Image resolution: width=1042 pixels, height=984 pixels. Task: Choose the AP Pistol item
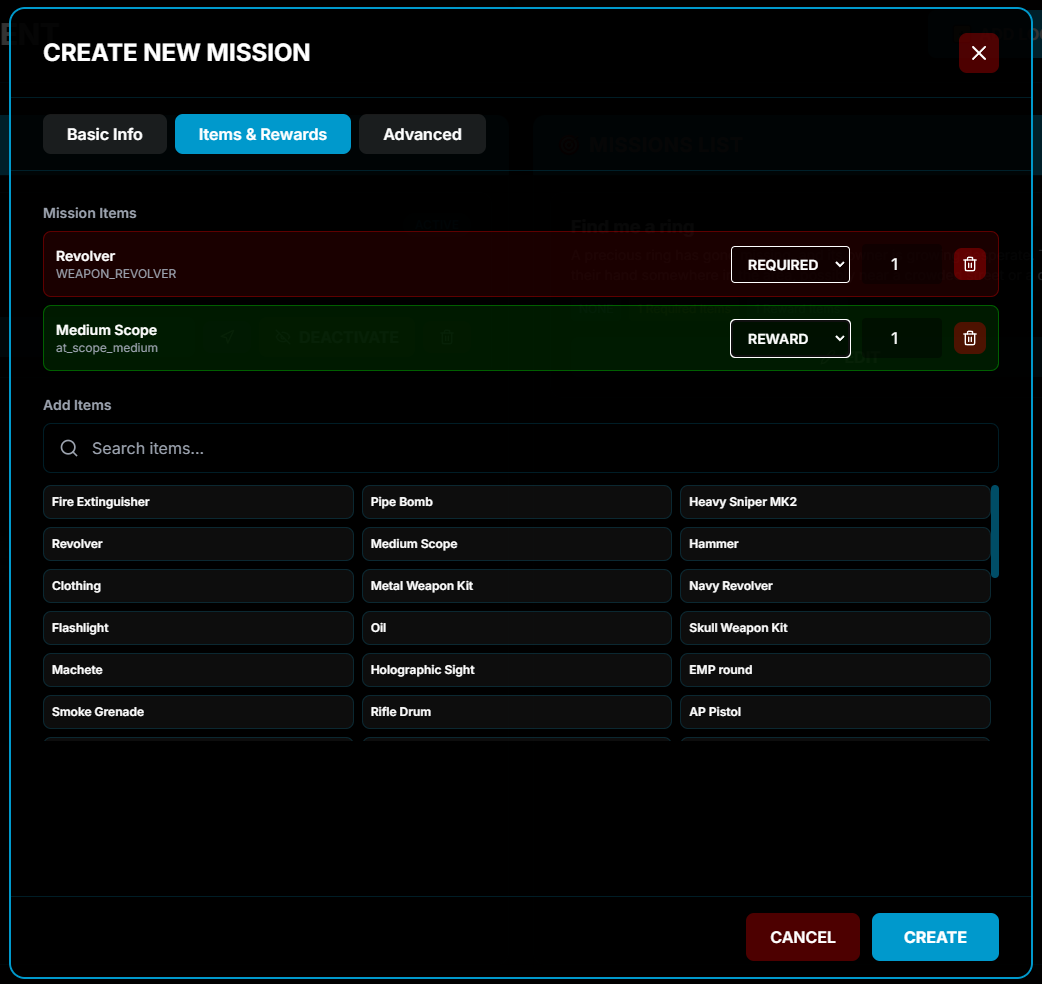point(834,712)
